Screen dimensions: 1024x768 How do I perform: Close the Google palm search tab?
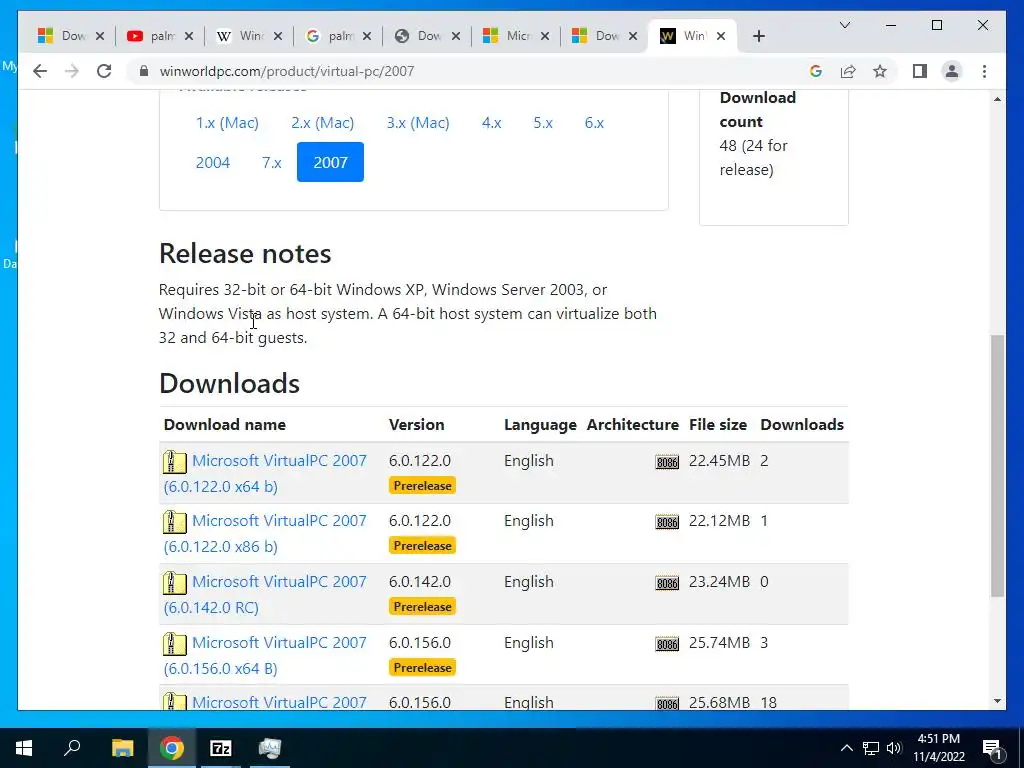pyautogui.click(x=367, y=36)
